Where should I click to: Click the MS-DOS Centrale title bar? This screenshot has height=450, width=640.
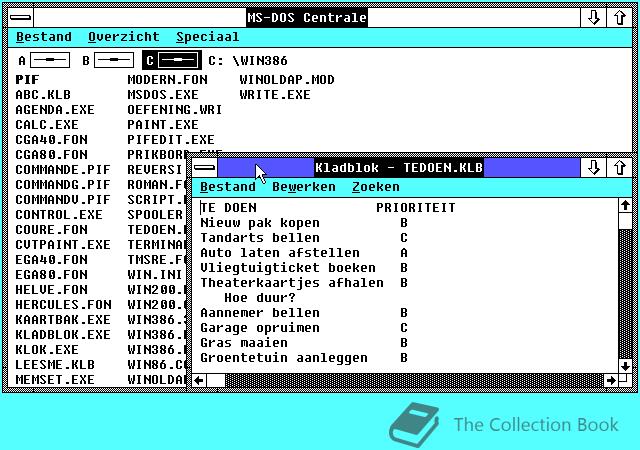point(307,18)
